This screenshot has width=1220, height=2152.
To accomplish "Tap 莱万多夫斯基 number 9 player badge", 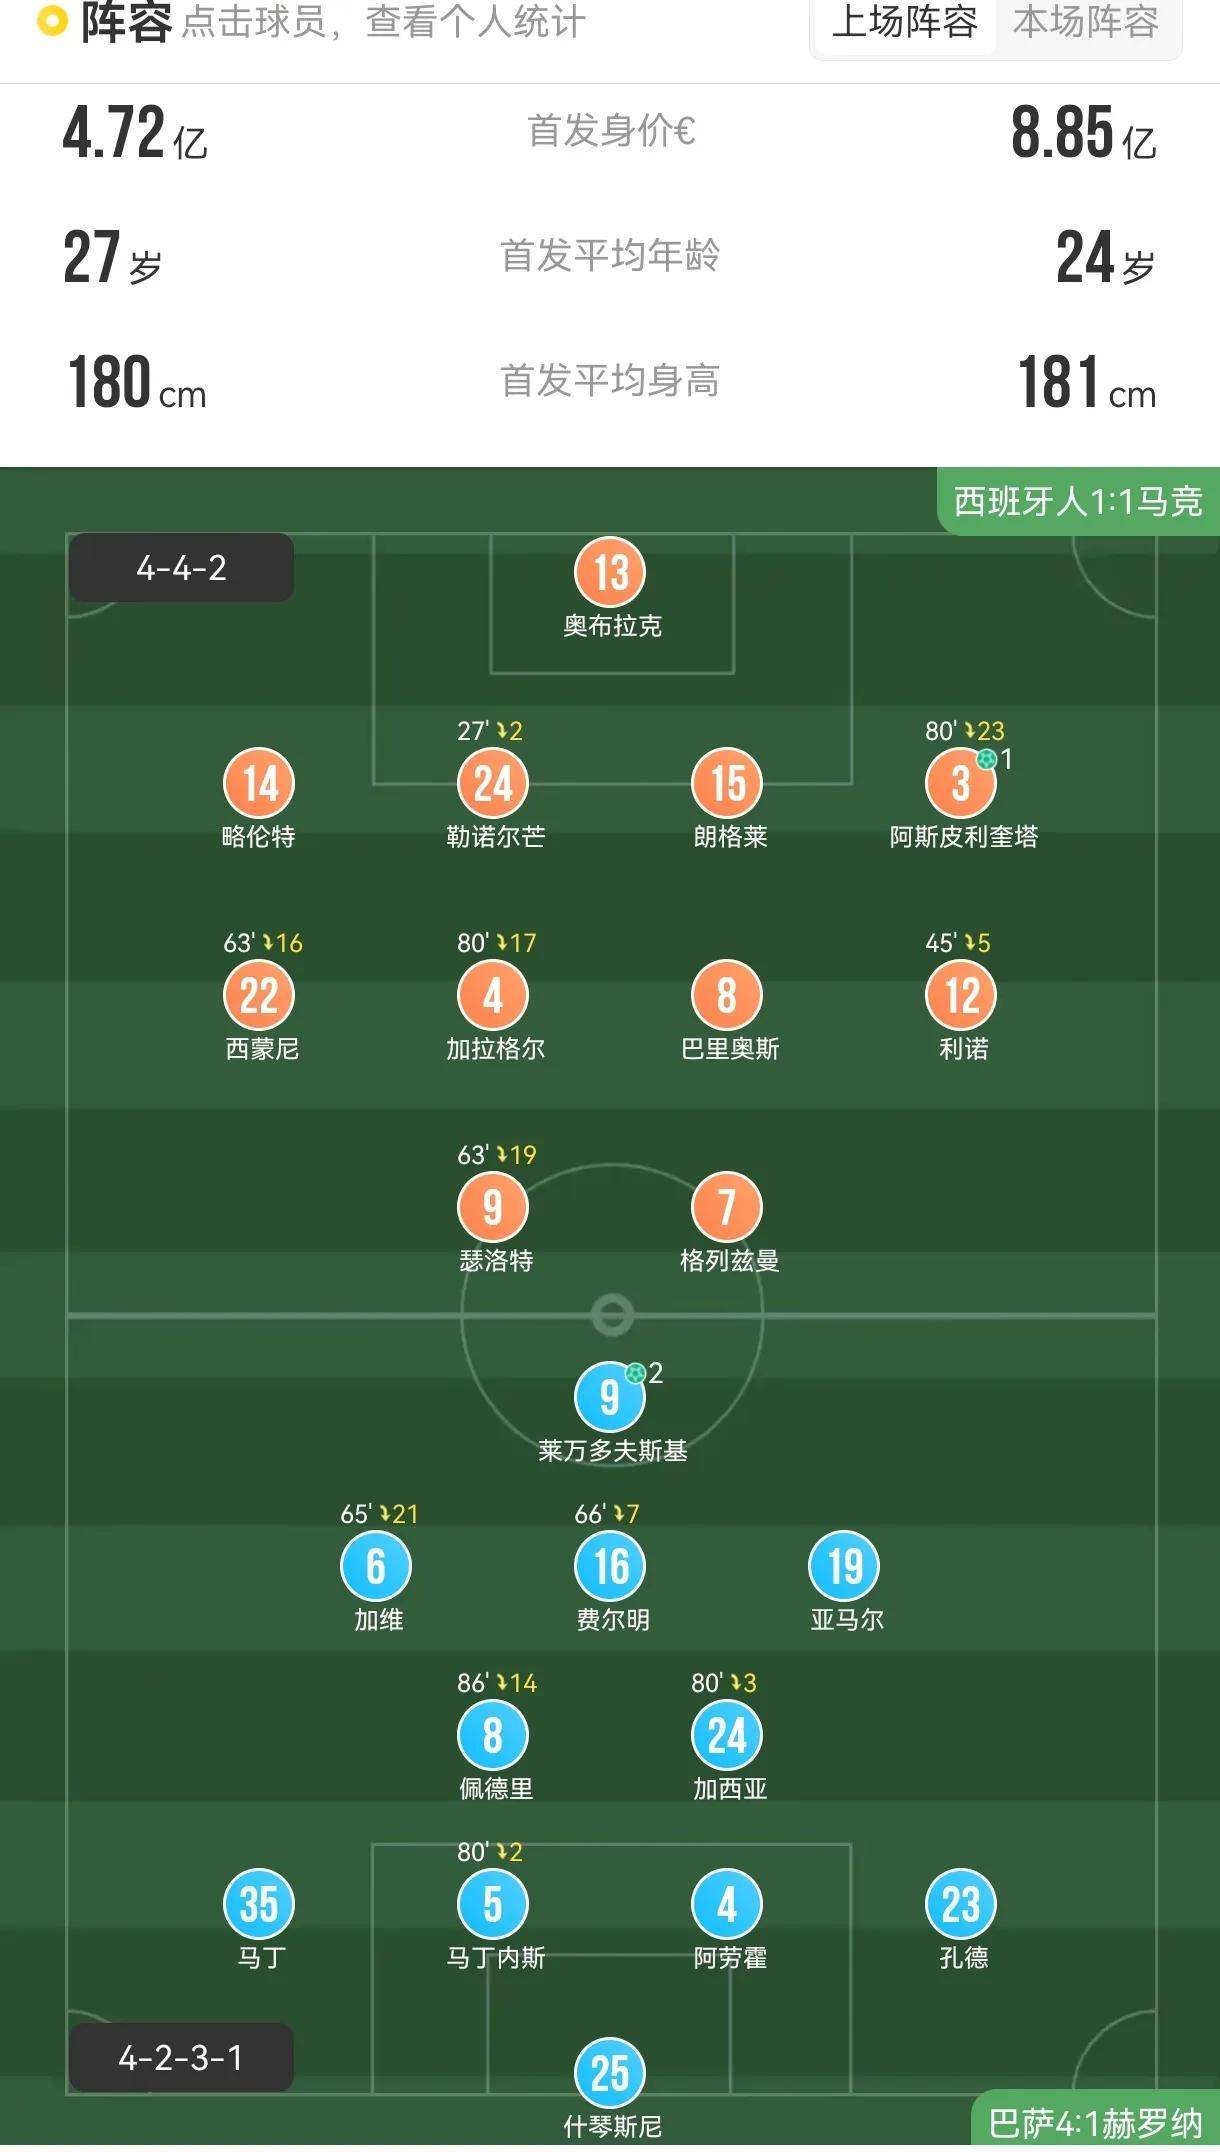I will 610,1397.
